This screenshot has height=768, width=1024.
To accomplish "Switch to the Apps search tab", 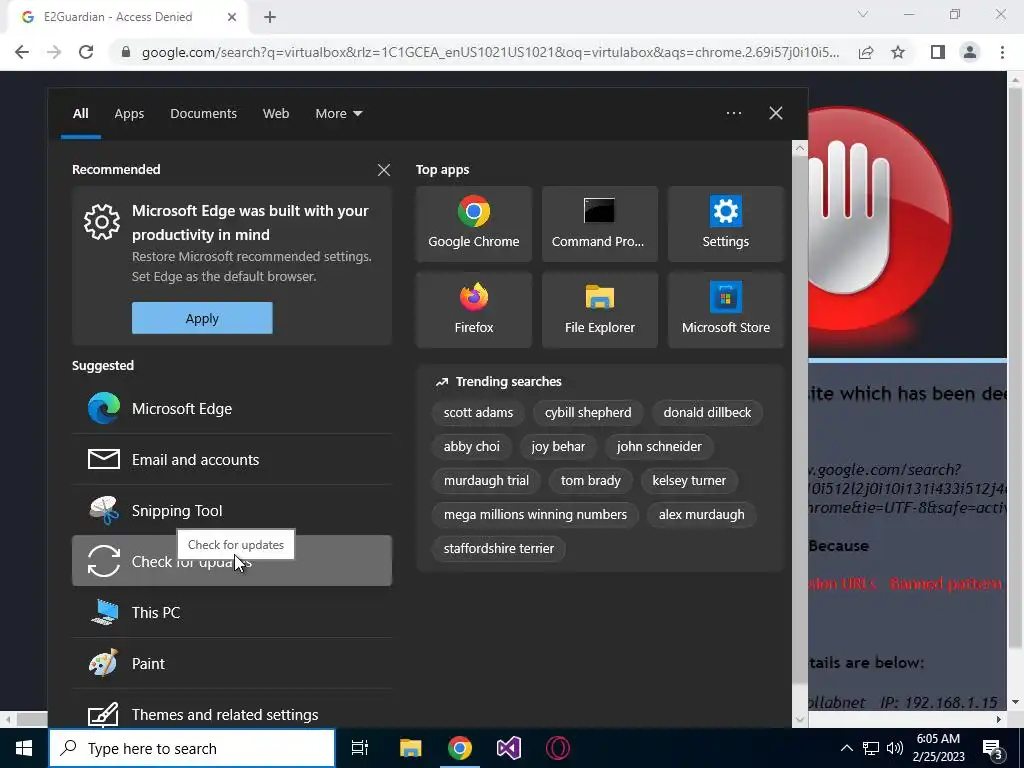I will coord(129,114).
